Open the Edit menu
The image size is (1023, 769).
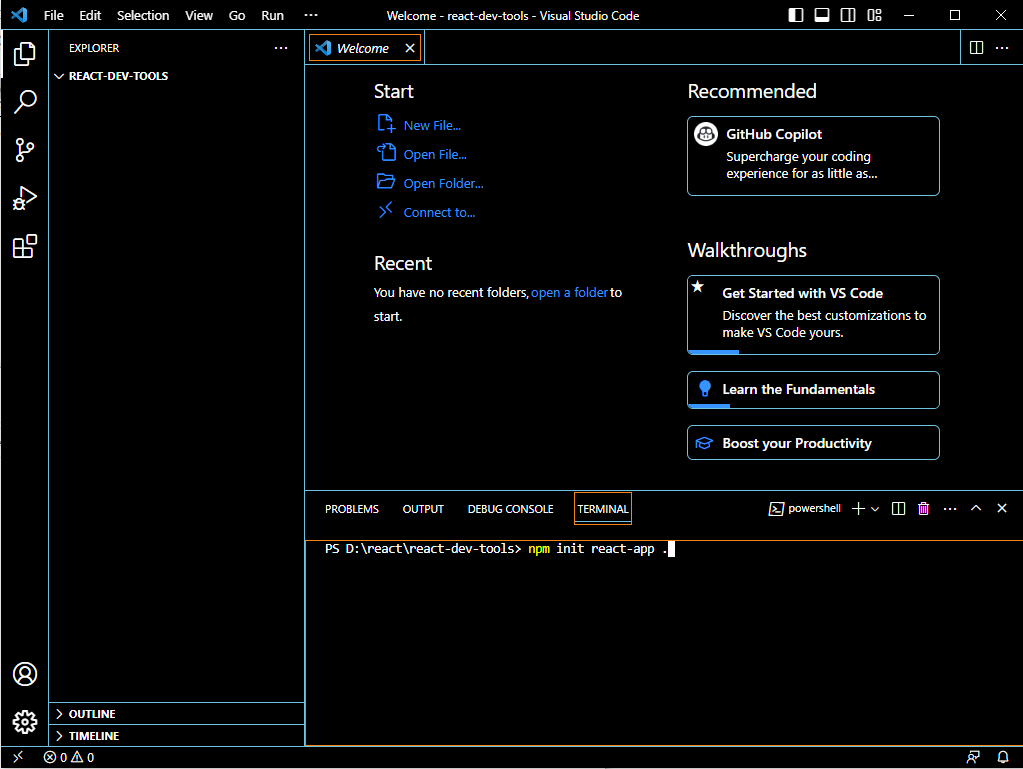pyautogui.click(x=90, y=15)
